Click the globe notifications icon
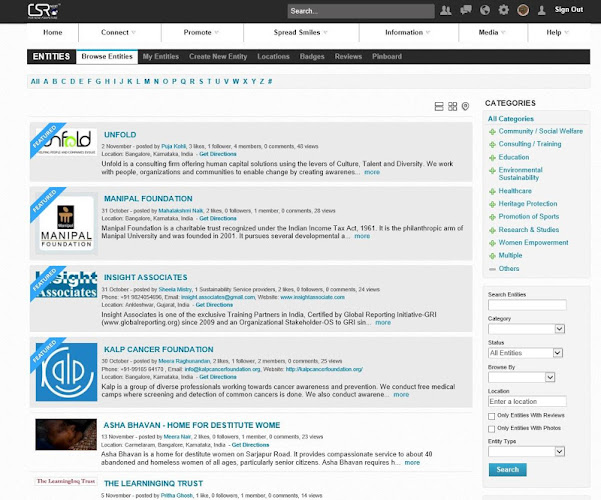601x500 pixels. point(485,10)
